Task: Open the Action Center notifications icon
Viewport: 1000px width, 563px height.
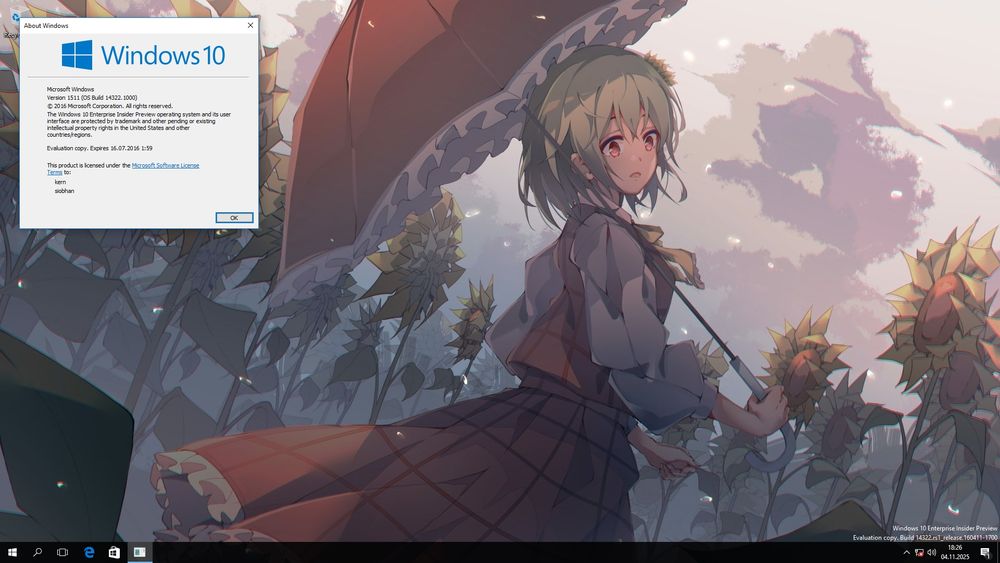Action: click(x=985, y=552)
